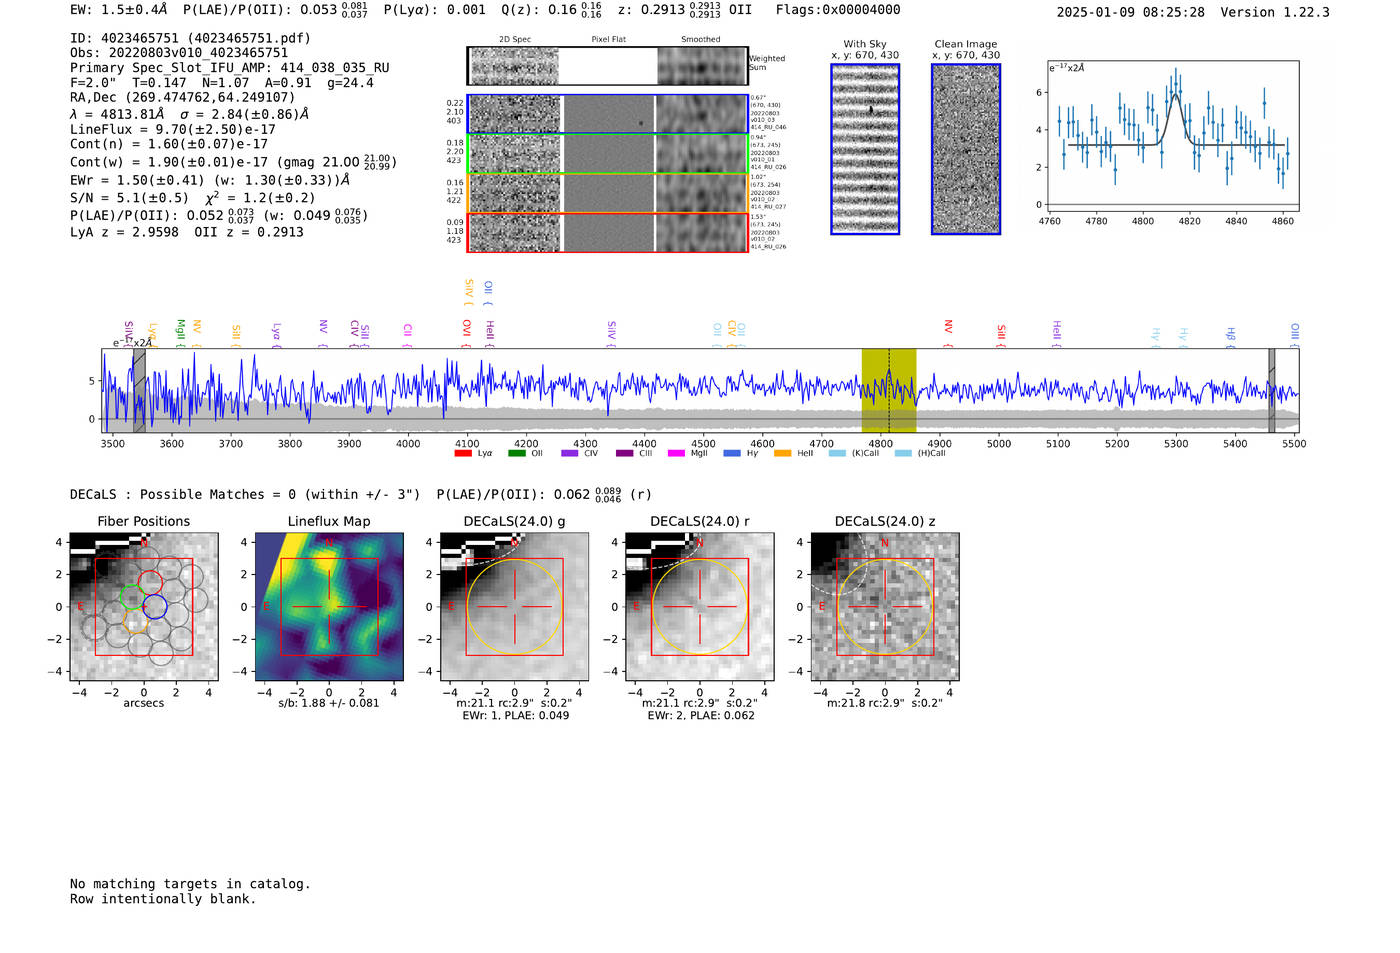Open the DECaLS(24.0) r cutout
The image size is (1400, 953).
coord(699,606)
